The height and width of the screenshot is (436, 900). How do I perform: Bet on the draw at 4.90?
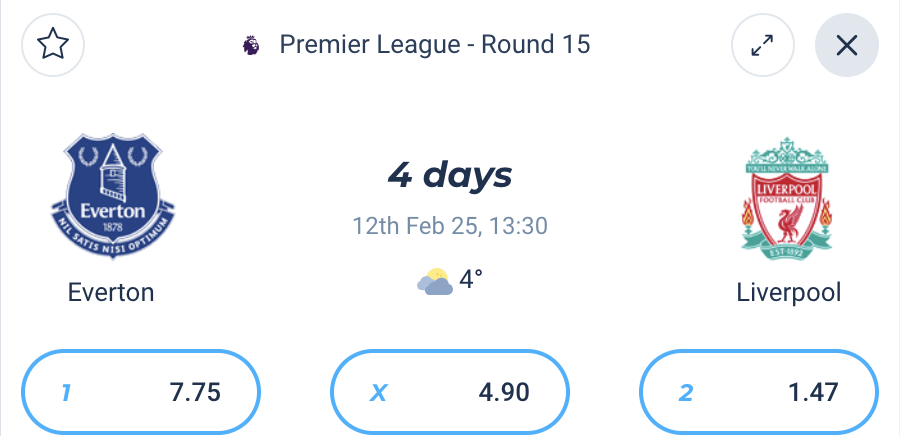[450, 392]
